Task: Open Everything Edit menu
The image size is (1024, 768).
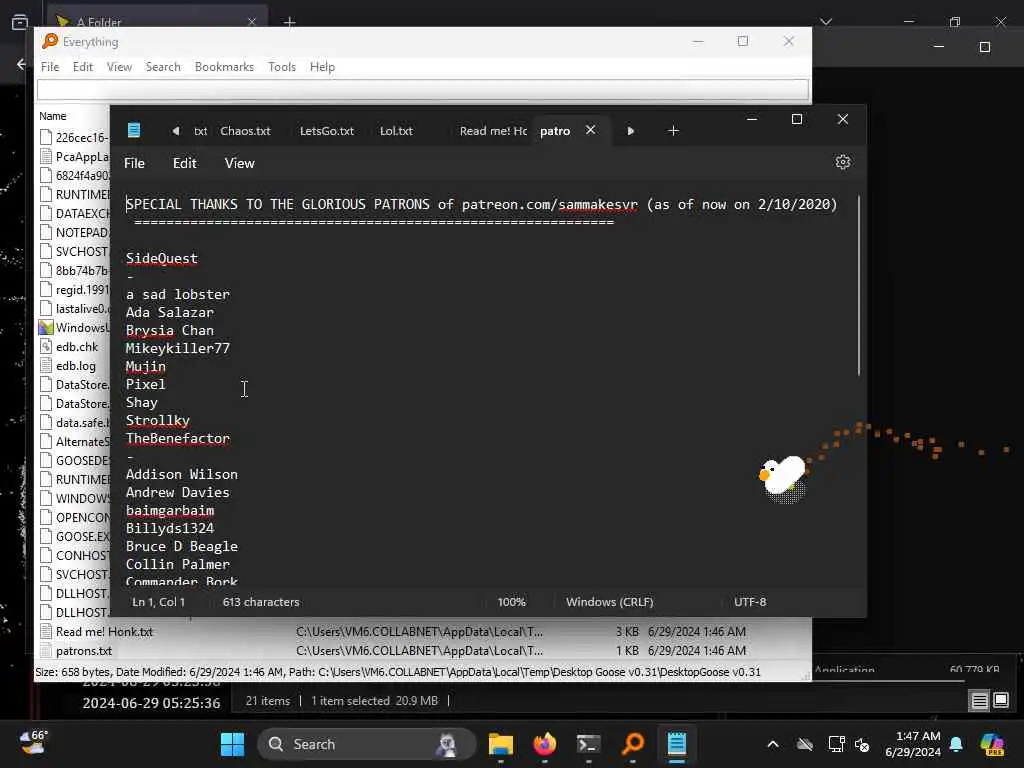Action: 82,67
